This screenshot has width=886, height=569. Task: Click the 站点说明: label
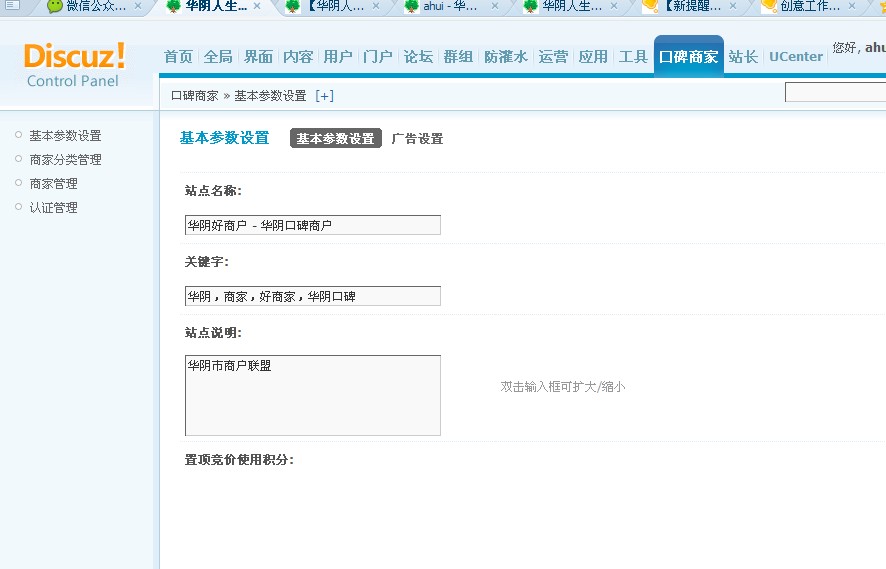point(213,333)
